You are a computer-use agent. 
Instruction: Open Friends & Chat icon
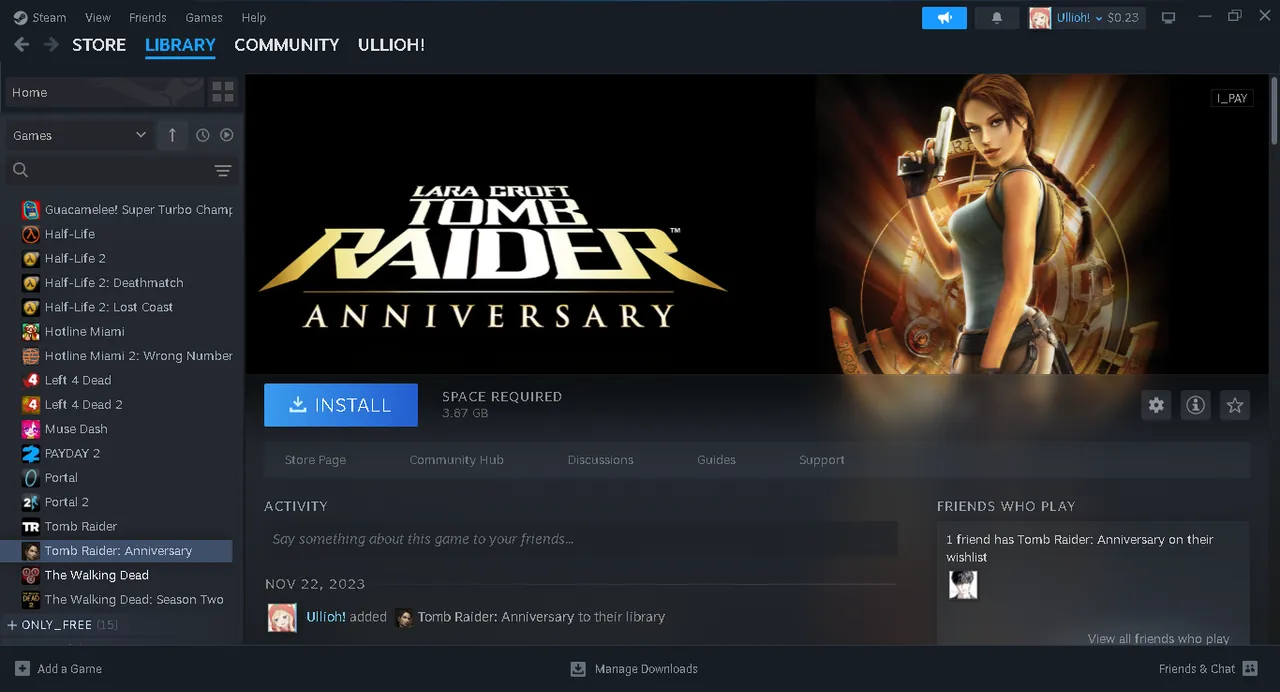[x=1251, y=669]
